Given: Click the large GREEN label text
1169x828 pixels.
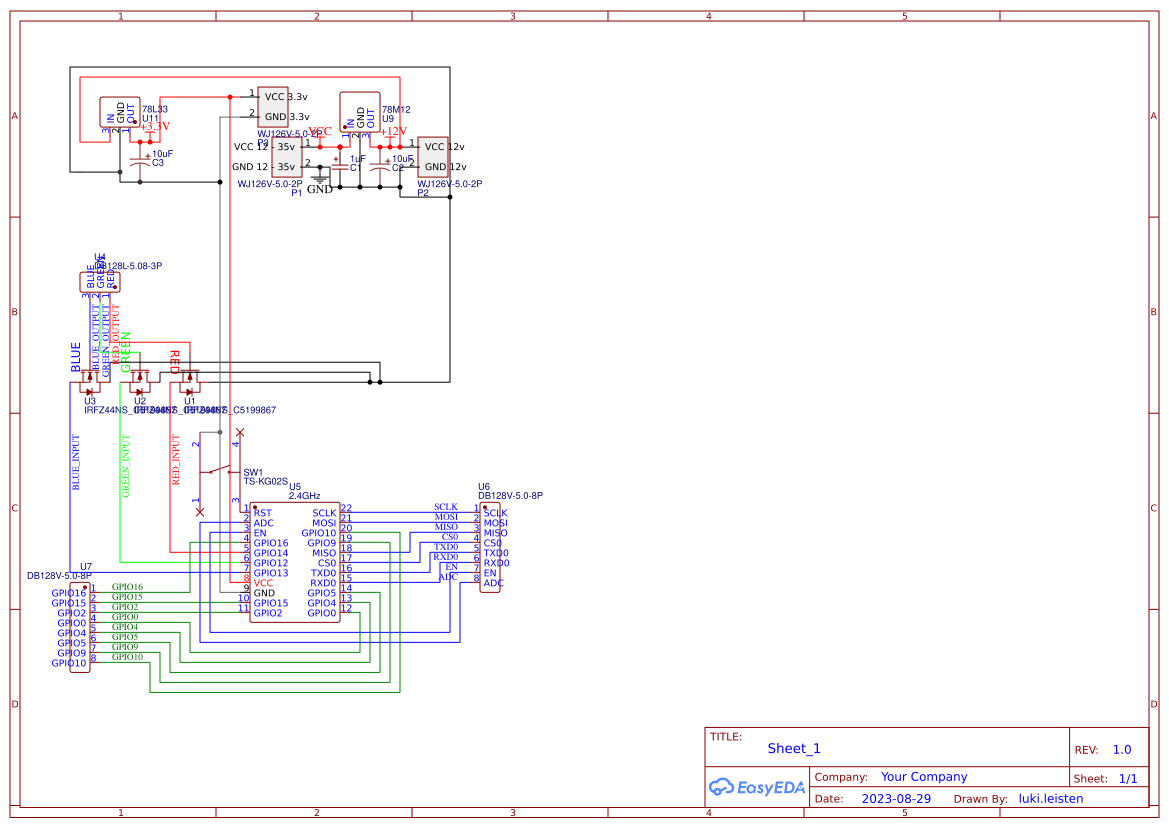Looking at the screenshot, I should point(126,353).
